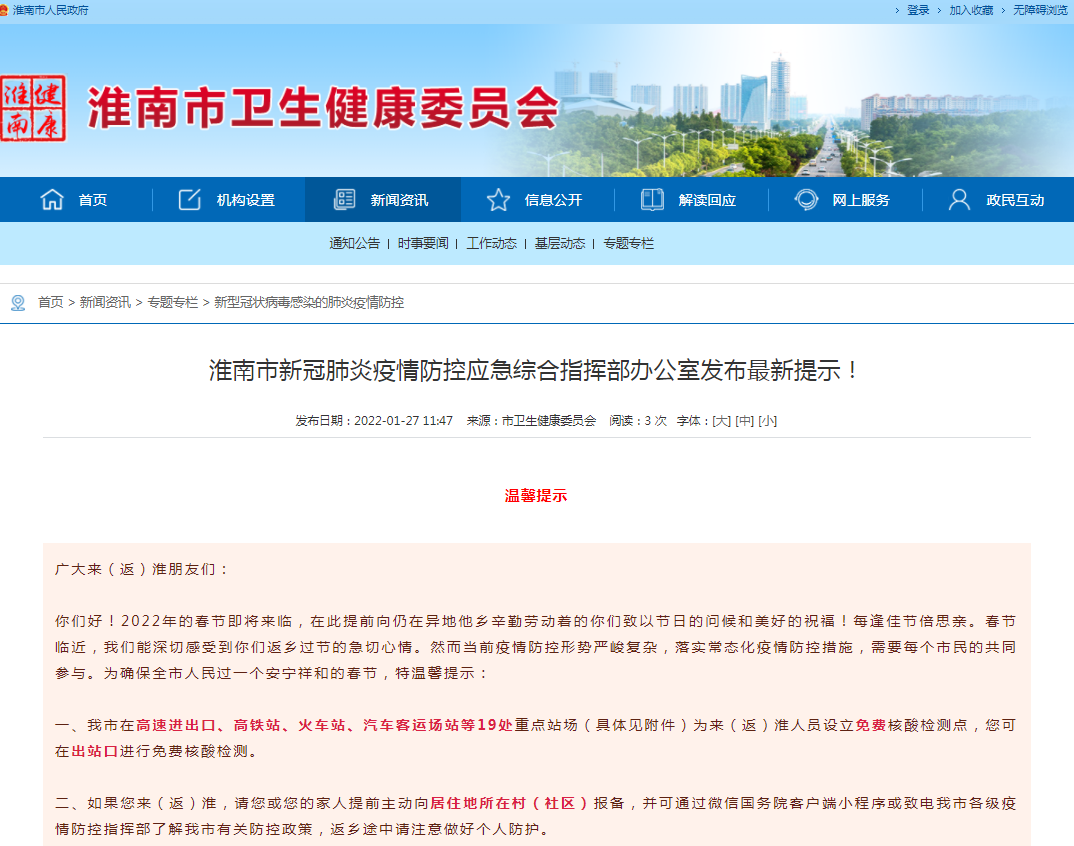Image resolution: width=1074 pixels, height=846 pixels.
Task: Select the pencil icon beside 机构设置
Action: (x=189, y=199)
